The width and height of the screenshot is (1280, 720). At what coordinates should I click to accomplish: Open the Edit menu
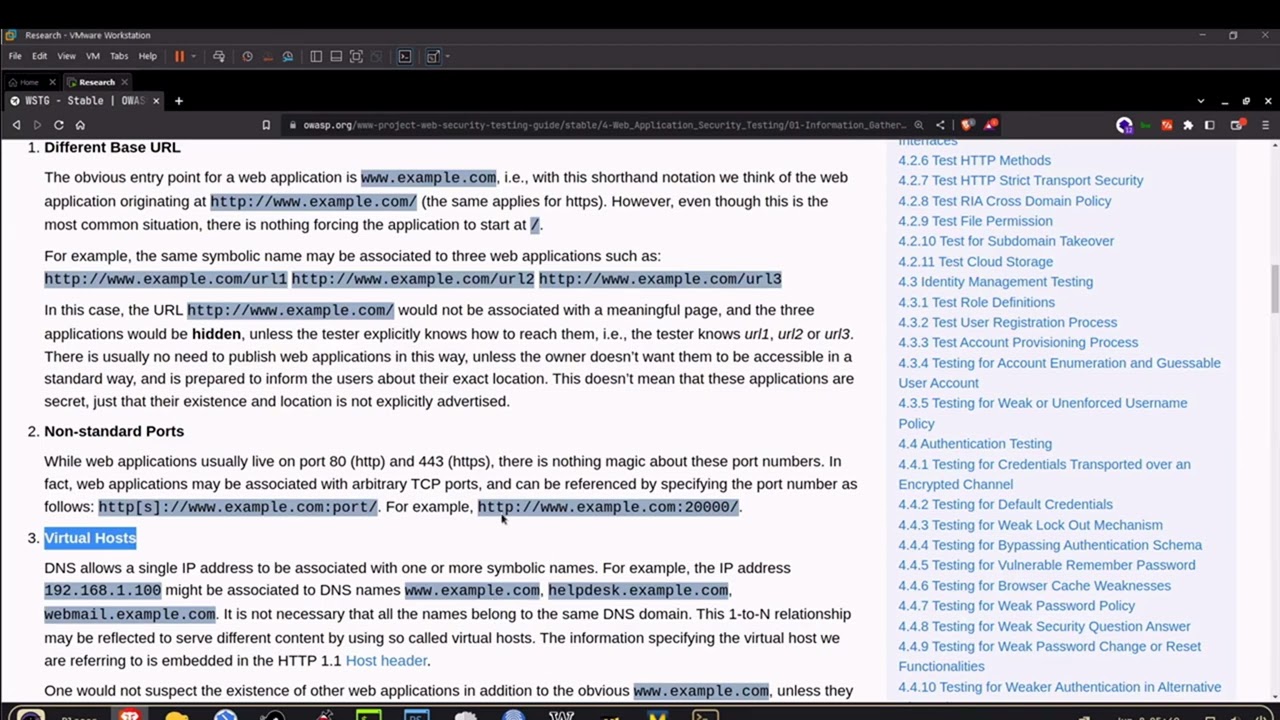point(39,56)
